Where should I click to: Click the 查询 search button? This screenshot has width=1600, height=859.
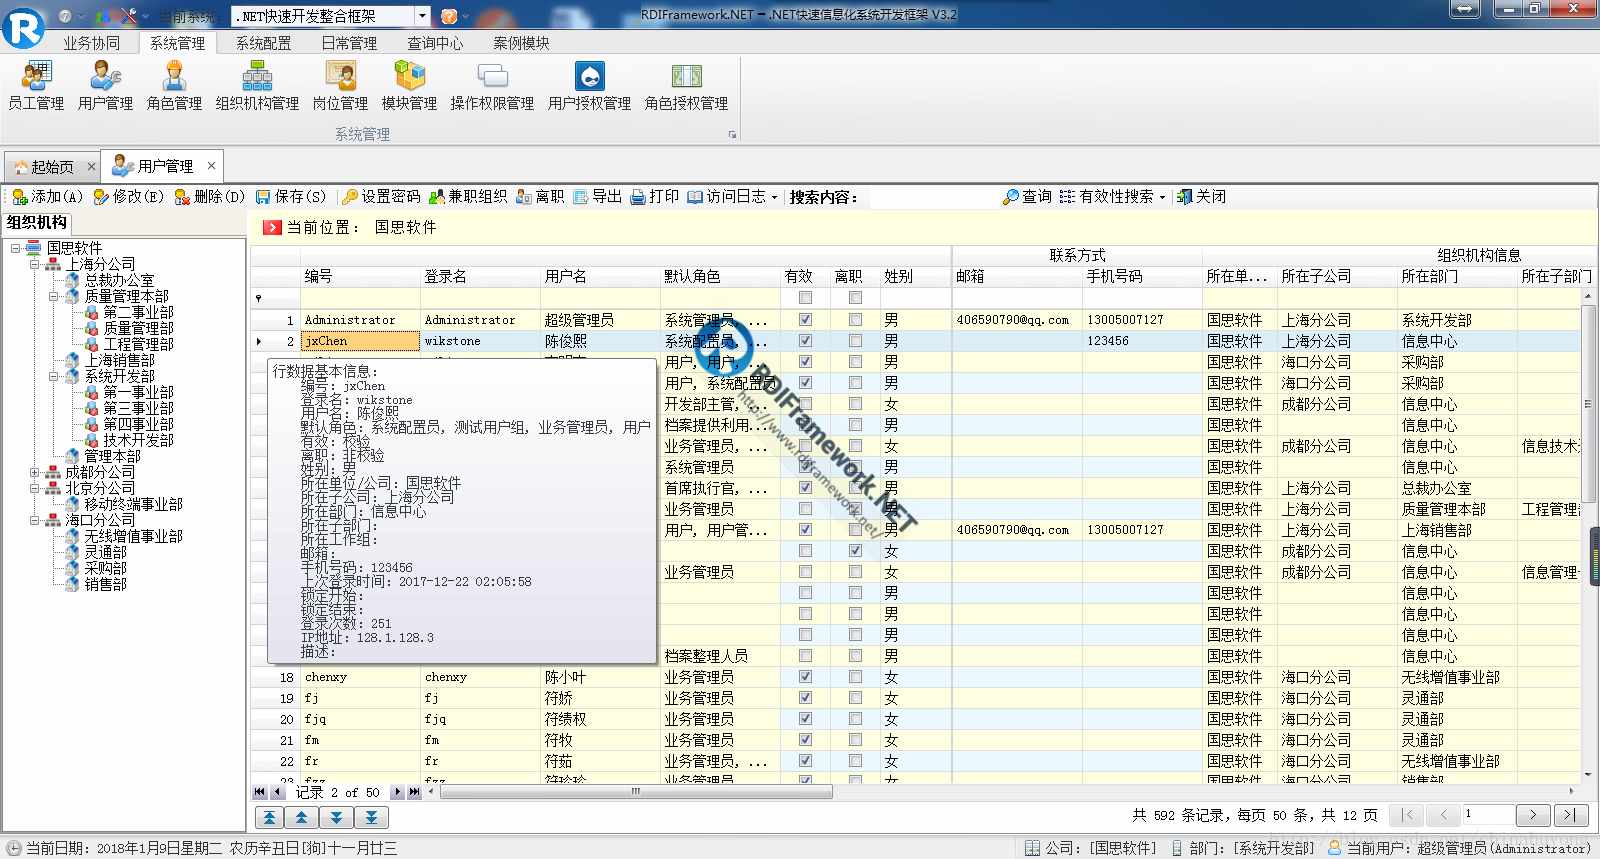pos(1027,197)
